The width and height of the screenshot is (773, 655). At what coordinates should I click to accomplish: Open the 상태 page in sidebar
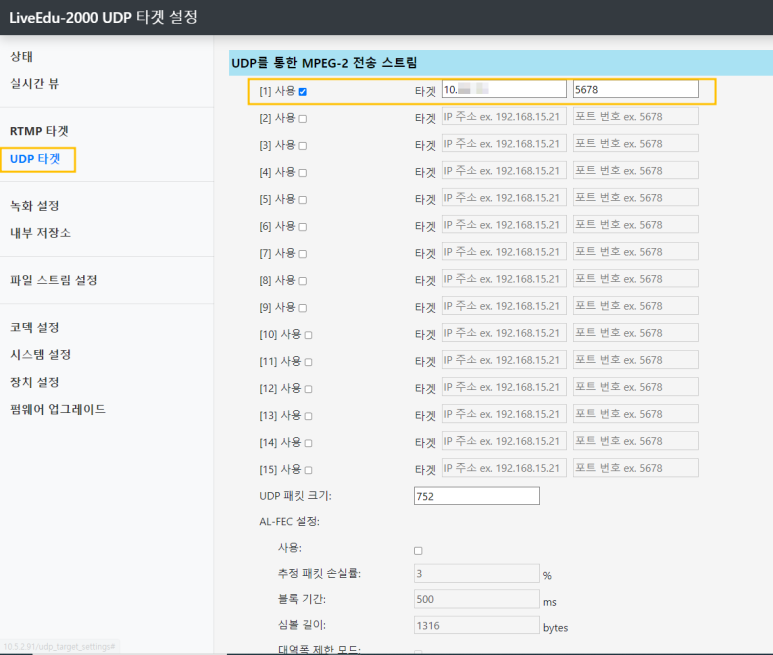click(x=21, y=57)
